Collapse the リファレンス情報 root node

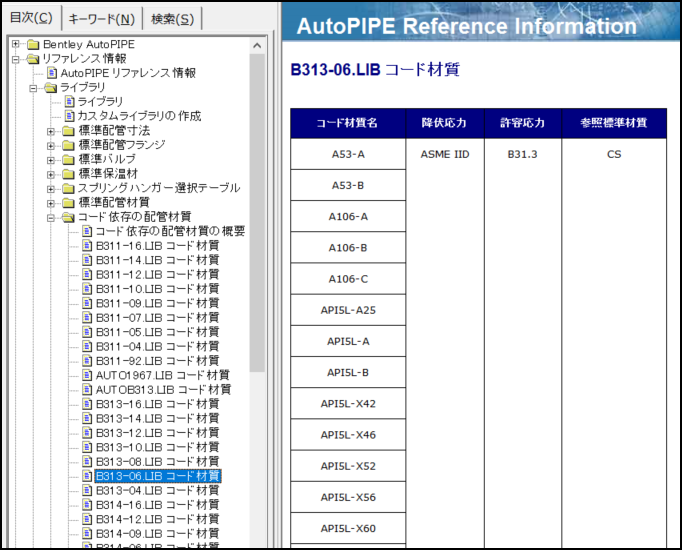click(16, 59)
